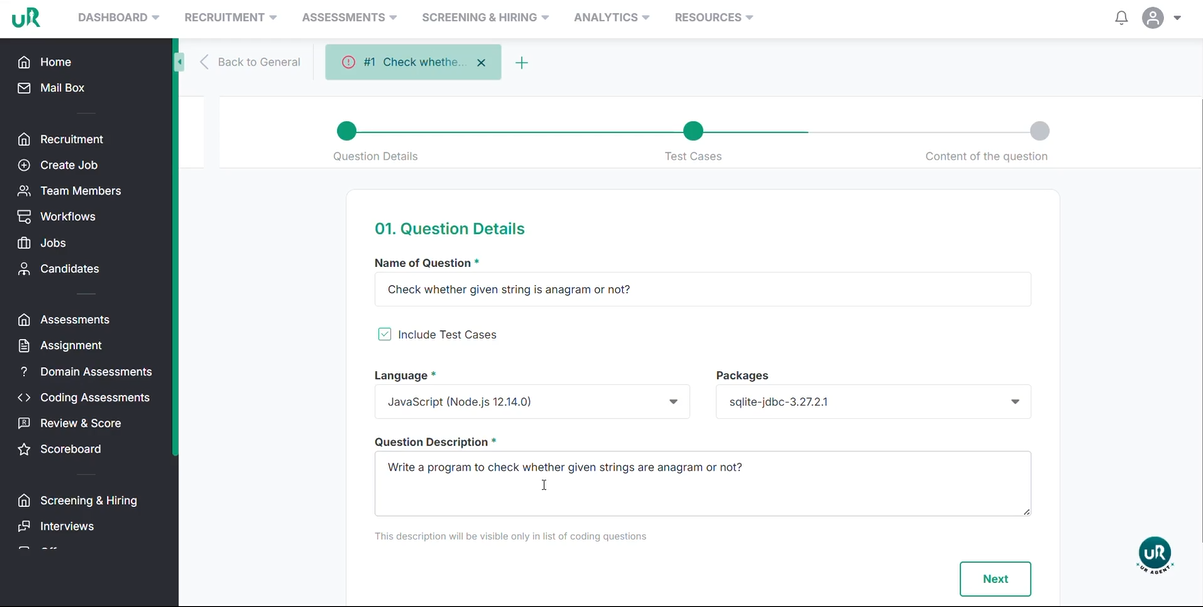The image size is (1203, 607).
Task: Open the UR Agent chat bubble
Action: [x=1154, y=554]
